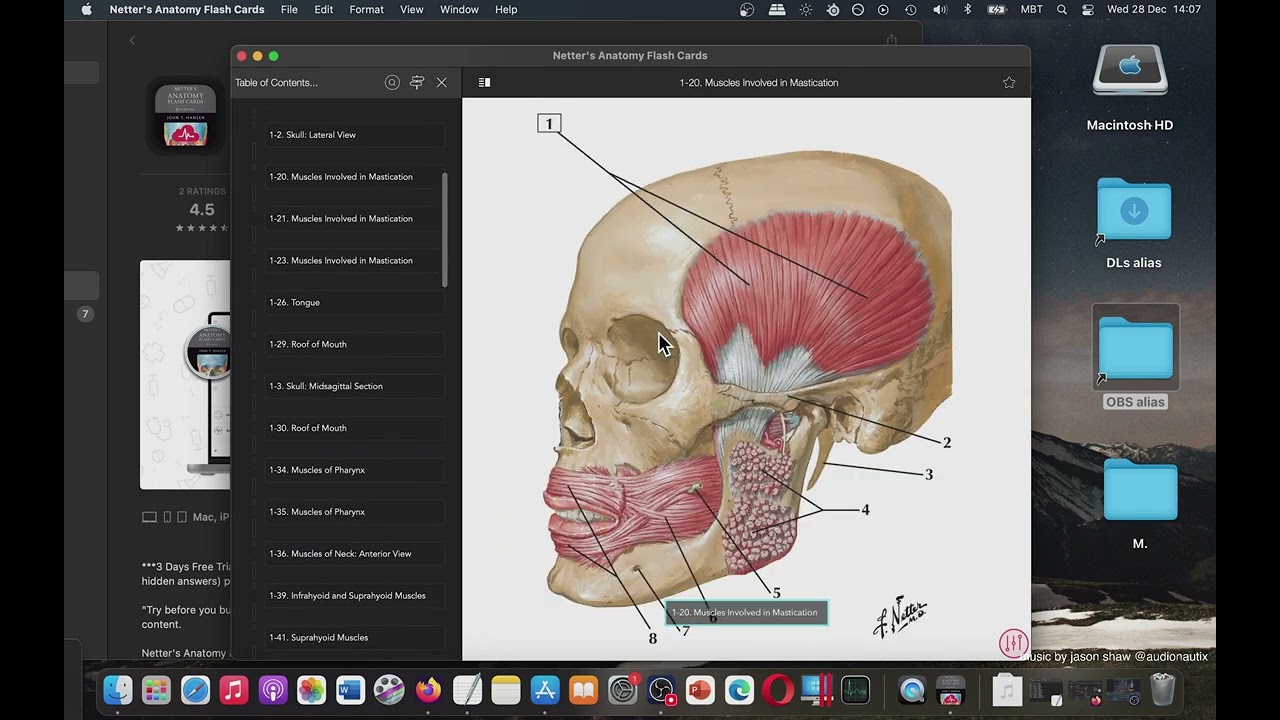The width and height of the screenshot is (1280, 720).
Task: Select '1-26. Tongue' card
Action: tap(355, 303)
